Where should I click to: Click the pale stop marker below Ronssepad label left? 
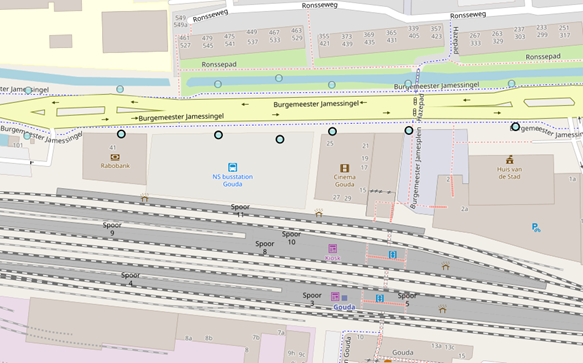(218, 84)
